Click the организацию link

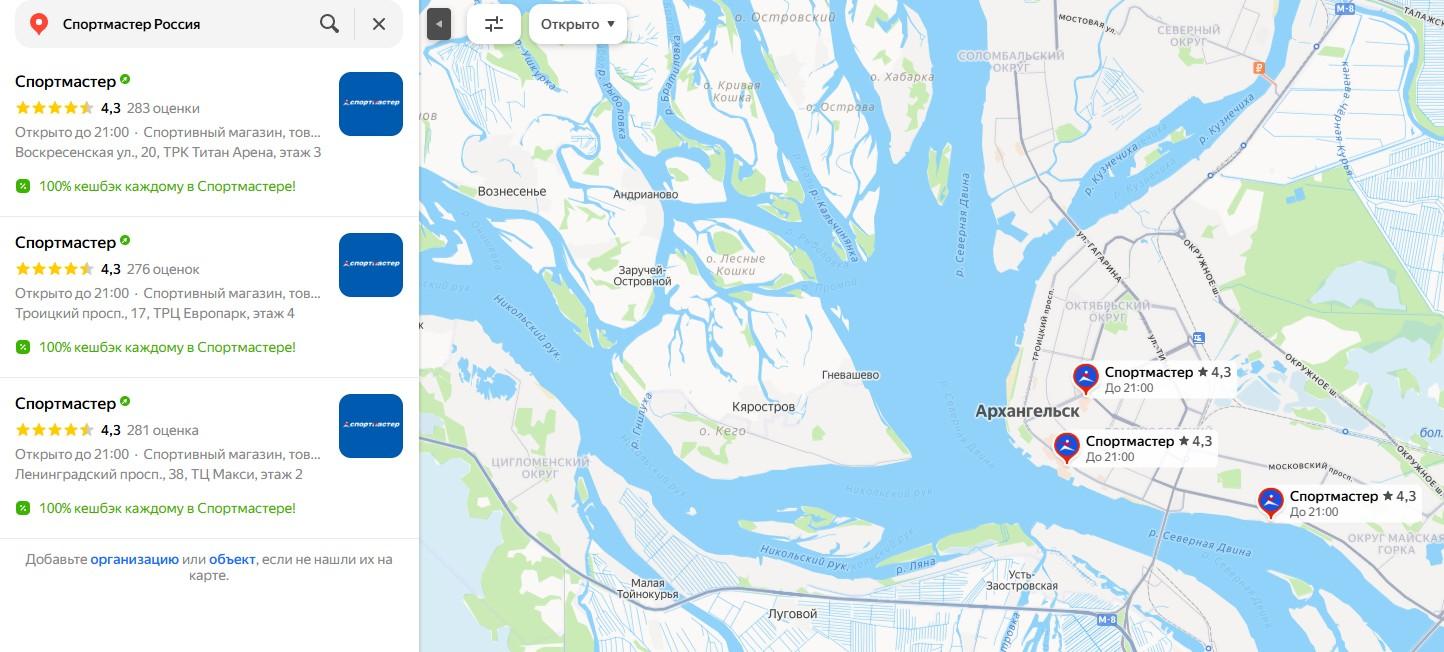pyautogui.click(x=135, y=559)
